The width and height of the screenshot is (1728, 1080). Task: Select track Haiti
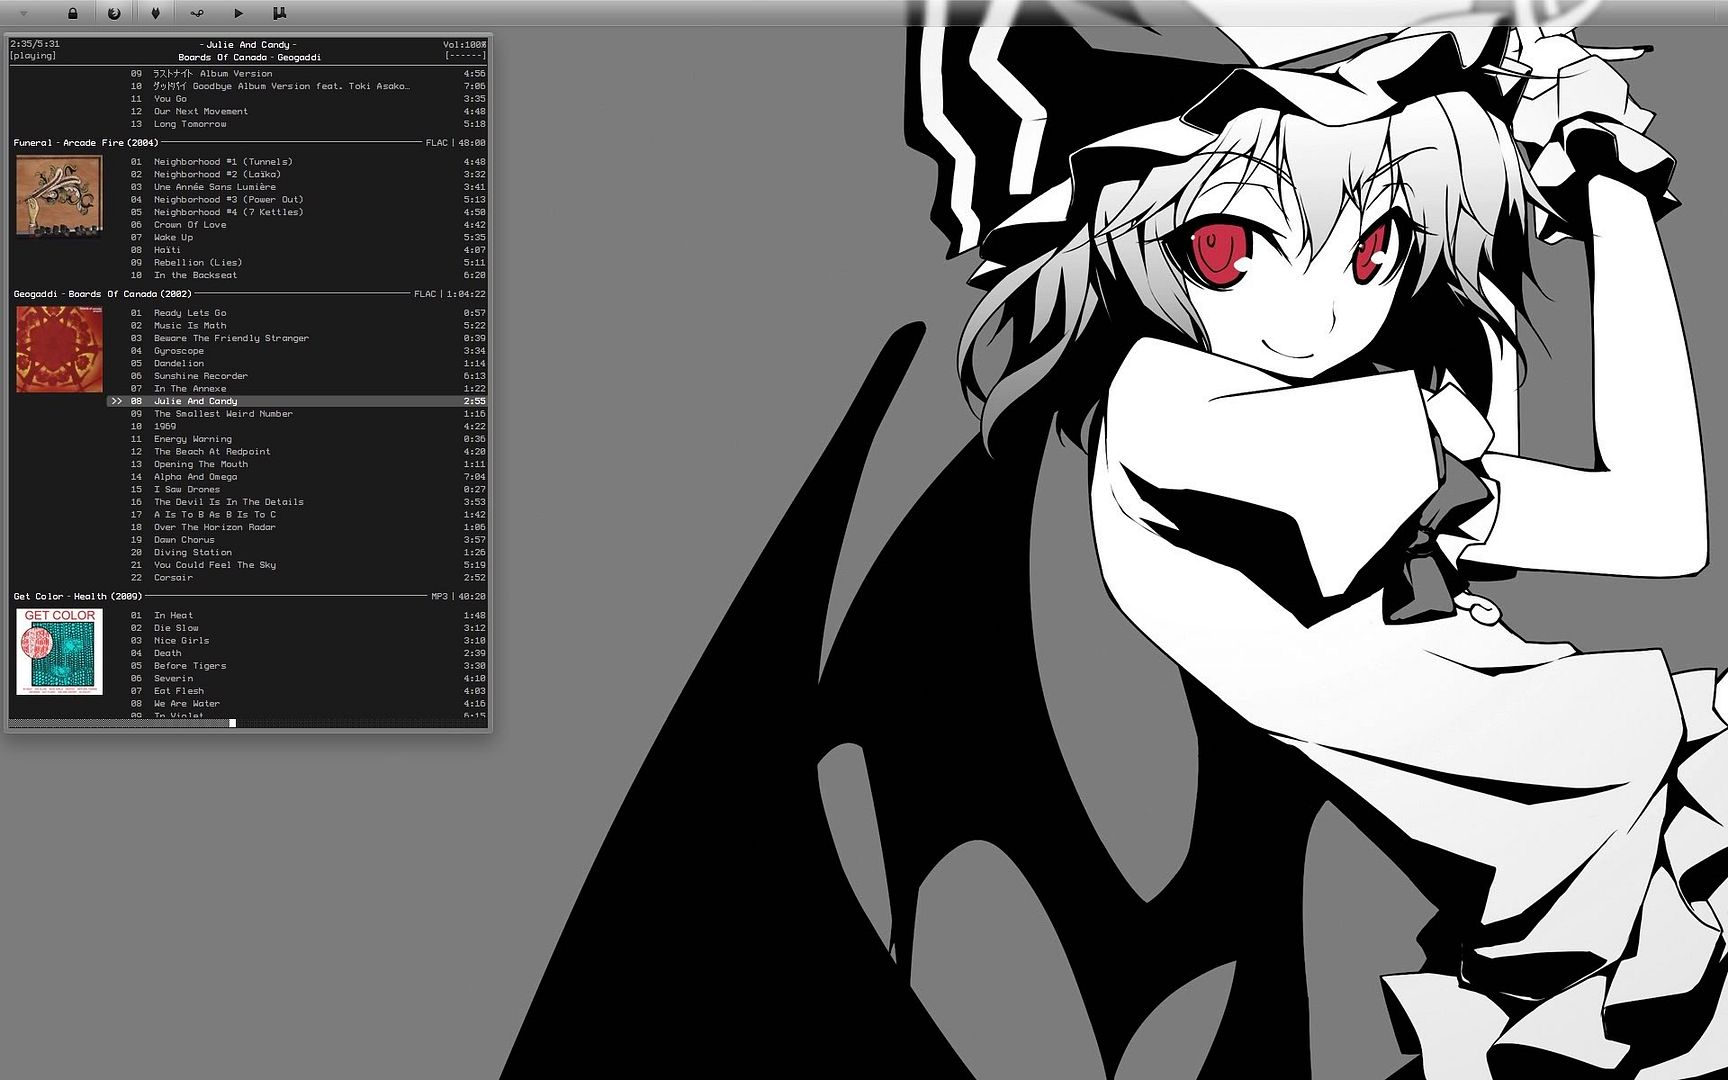click(x=297, y=250)
